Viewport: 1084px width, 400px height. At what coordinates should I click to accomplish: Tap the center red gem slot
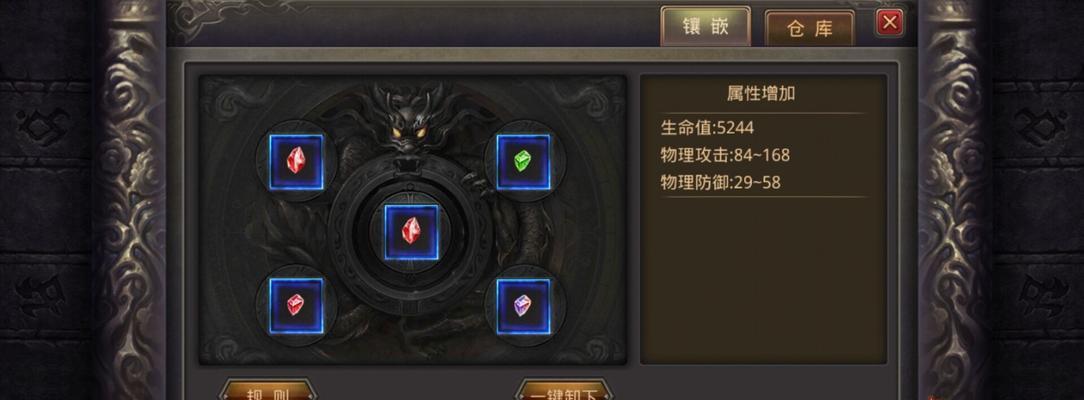pyautogui.click(x=411, y=232)
